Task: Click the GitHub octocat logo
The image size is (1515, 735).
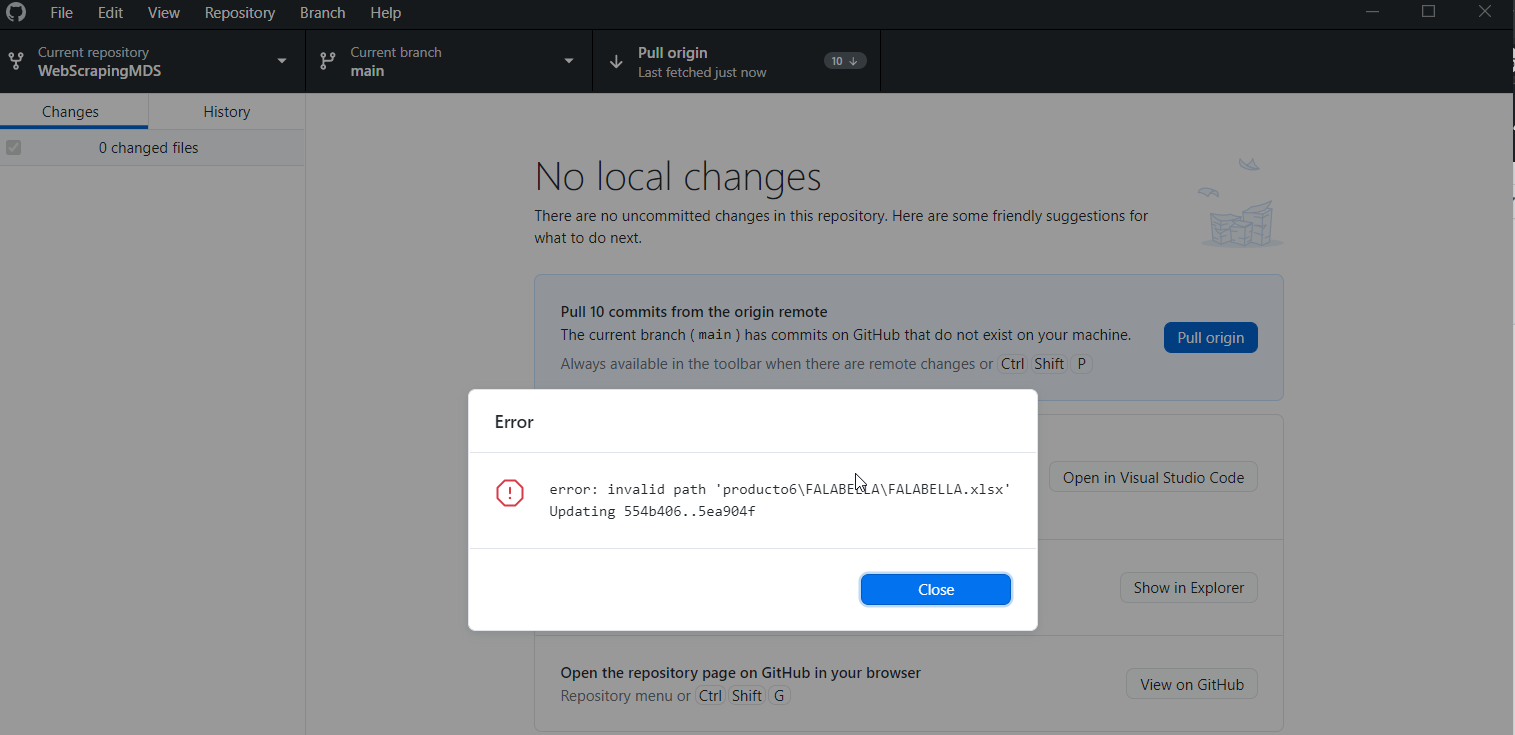Action: [x=15, y=13]
